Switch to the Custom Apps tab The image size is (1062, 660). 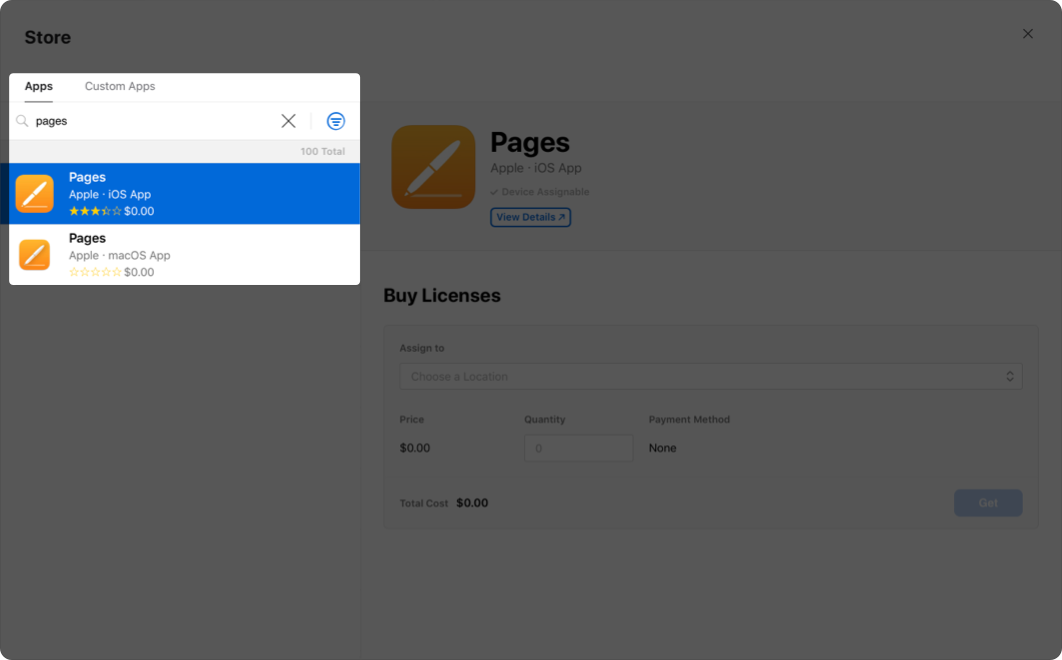[x=120, y=87]
